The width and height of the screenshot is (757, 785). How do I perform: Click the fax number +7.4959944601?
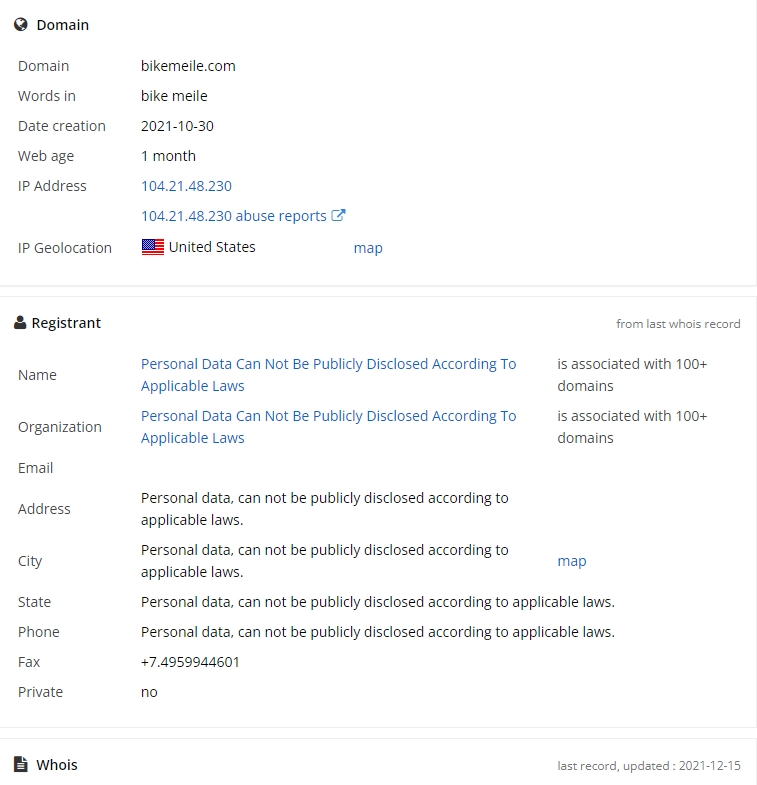click(x=190, y=662)
